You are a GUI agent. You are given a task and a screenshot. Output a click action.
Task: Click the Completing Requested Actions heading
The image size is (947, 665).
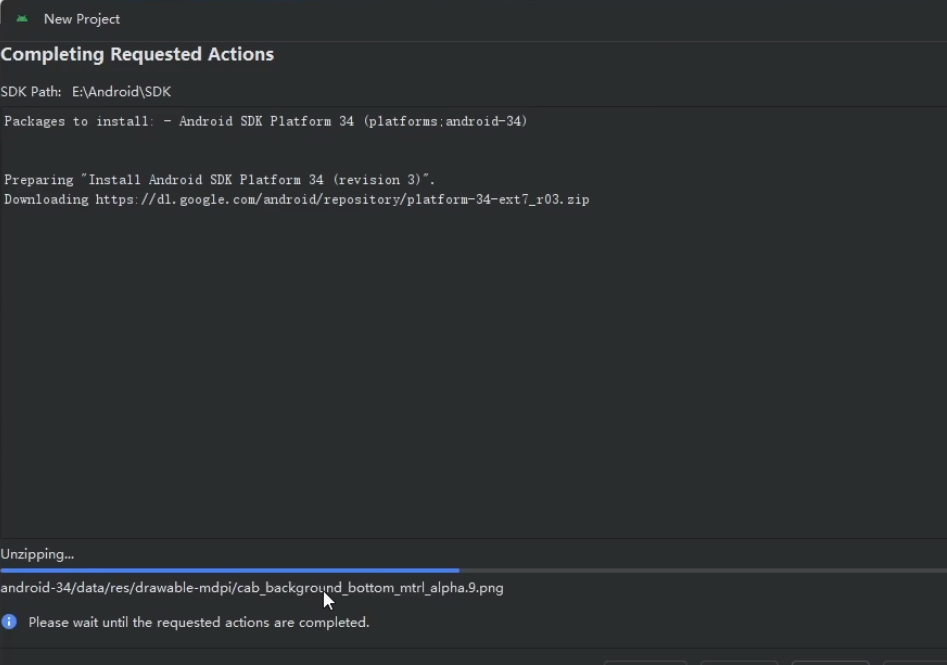pyautogui.click(x=137, y=54)
